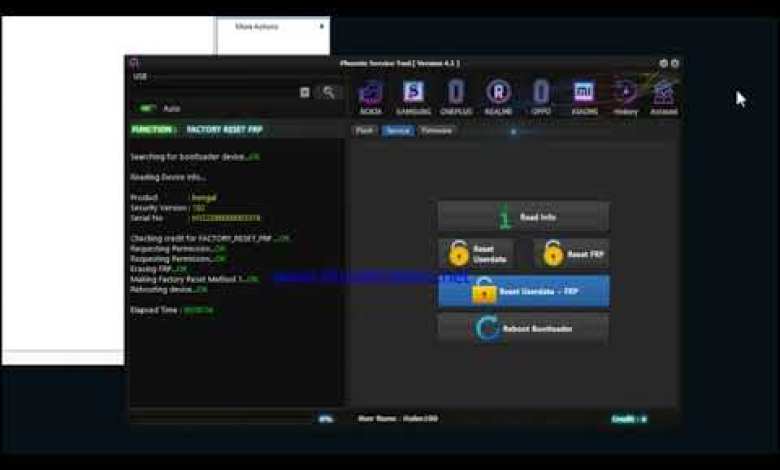The height and width of the screenshot is (470, 780).
Task: Click the Credit indicator in status bar
Action: point(629,419)
